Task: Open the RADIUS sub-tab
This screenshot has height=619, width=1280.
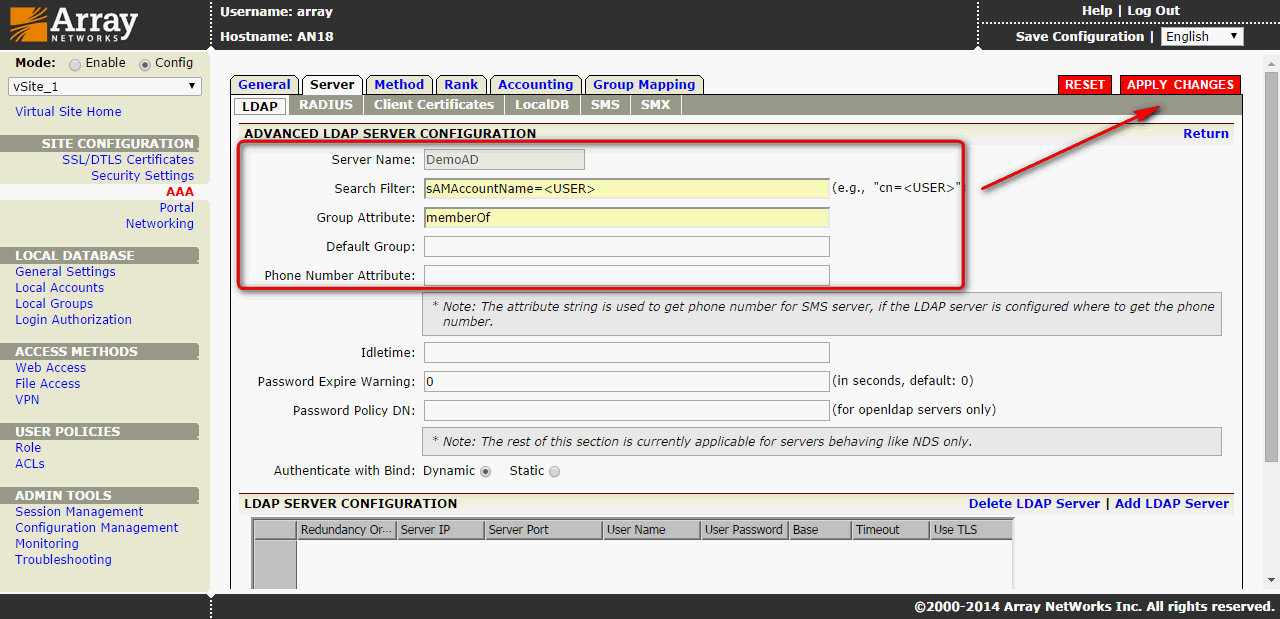Action: (325, 105)
